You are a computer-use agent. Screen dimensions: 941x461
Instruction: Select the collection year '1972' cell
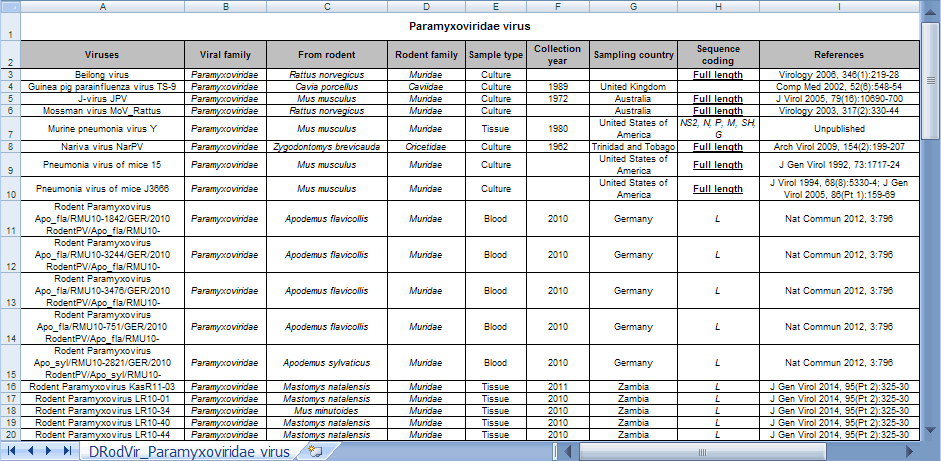tap(558, 99)
